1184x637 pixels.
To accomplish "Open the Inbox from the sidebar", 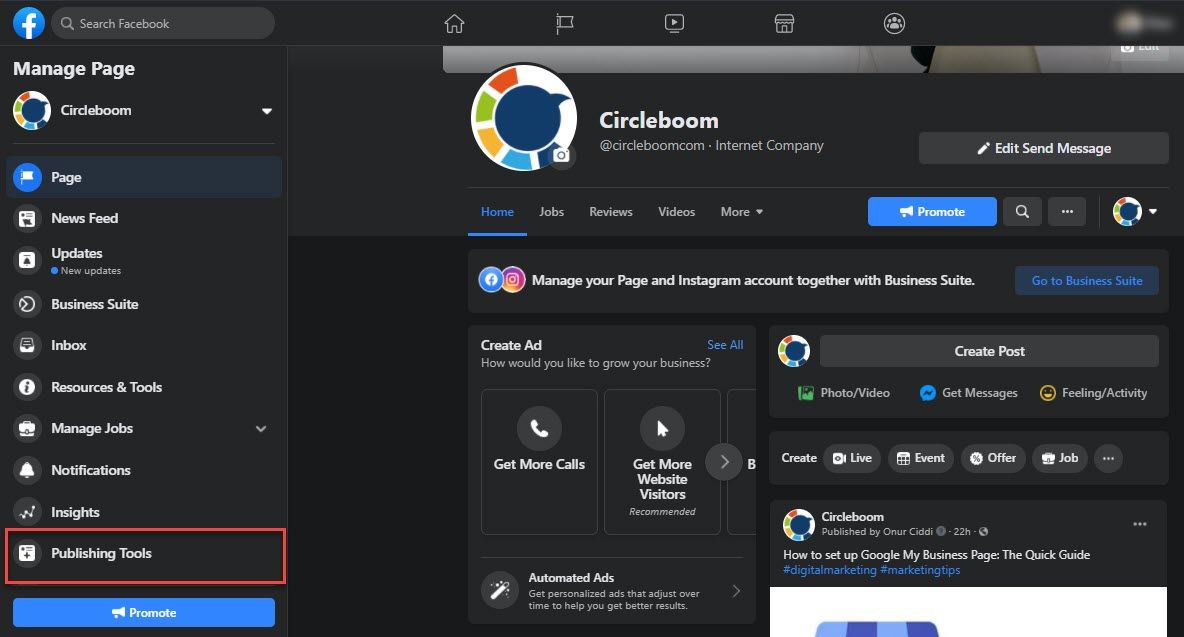I will click(67, 345).
